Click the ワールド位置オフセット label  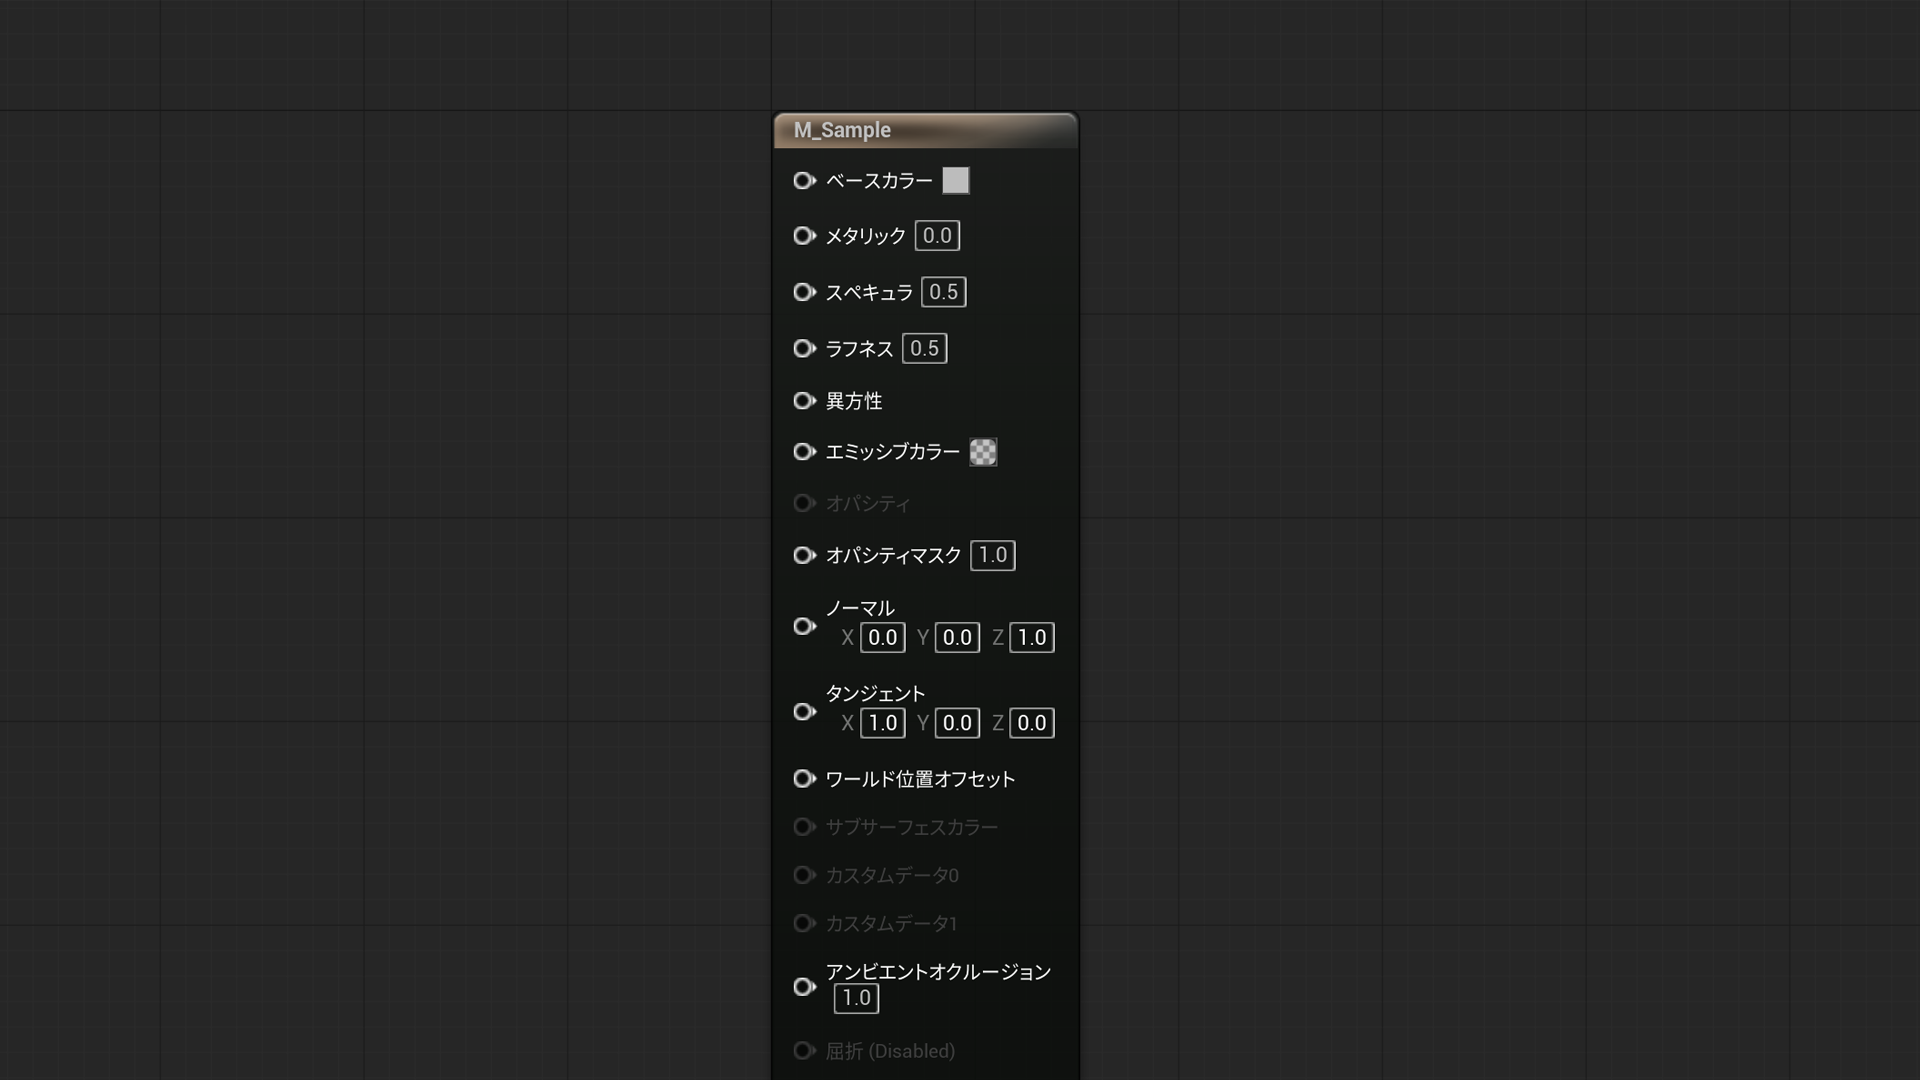pyautogui.click(x=920, y=779)
